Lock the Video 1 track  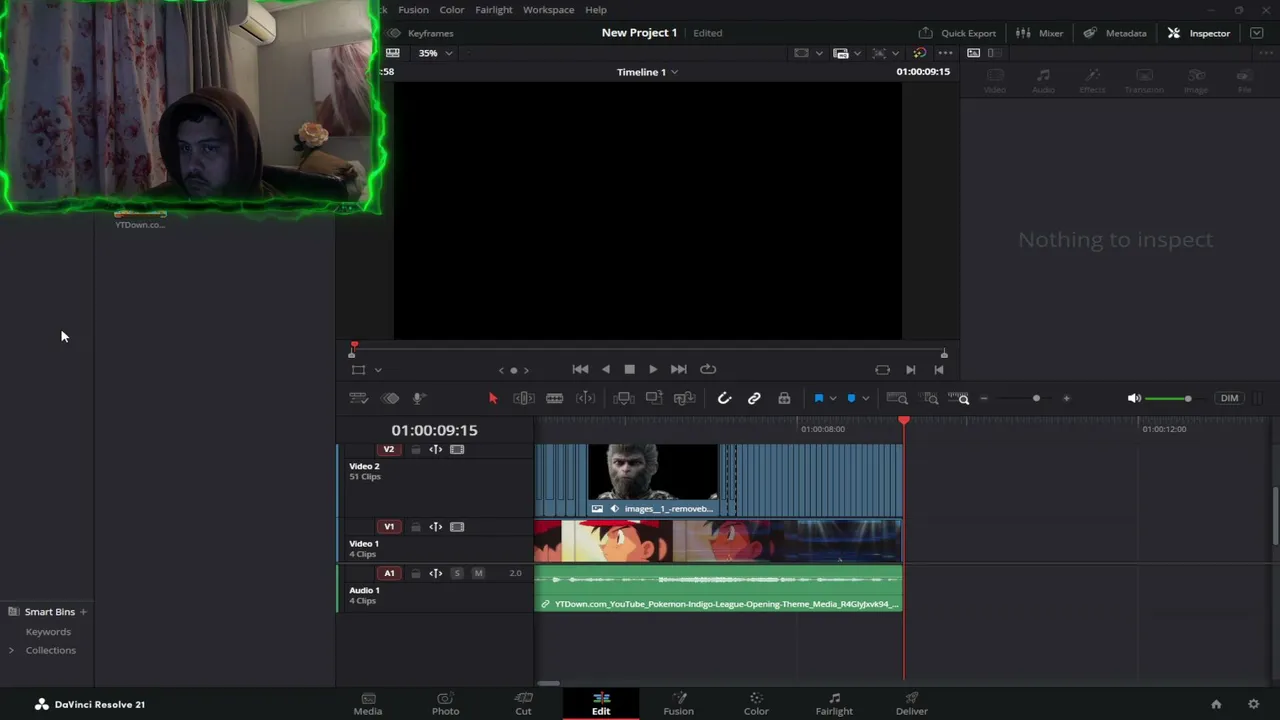coord(416,527)
